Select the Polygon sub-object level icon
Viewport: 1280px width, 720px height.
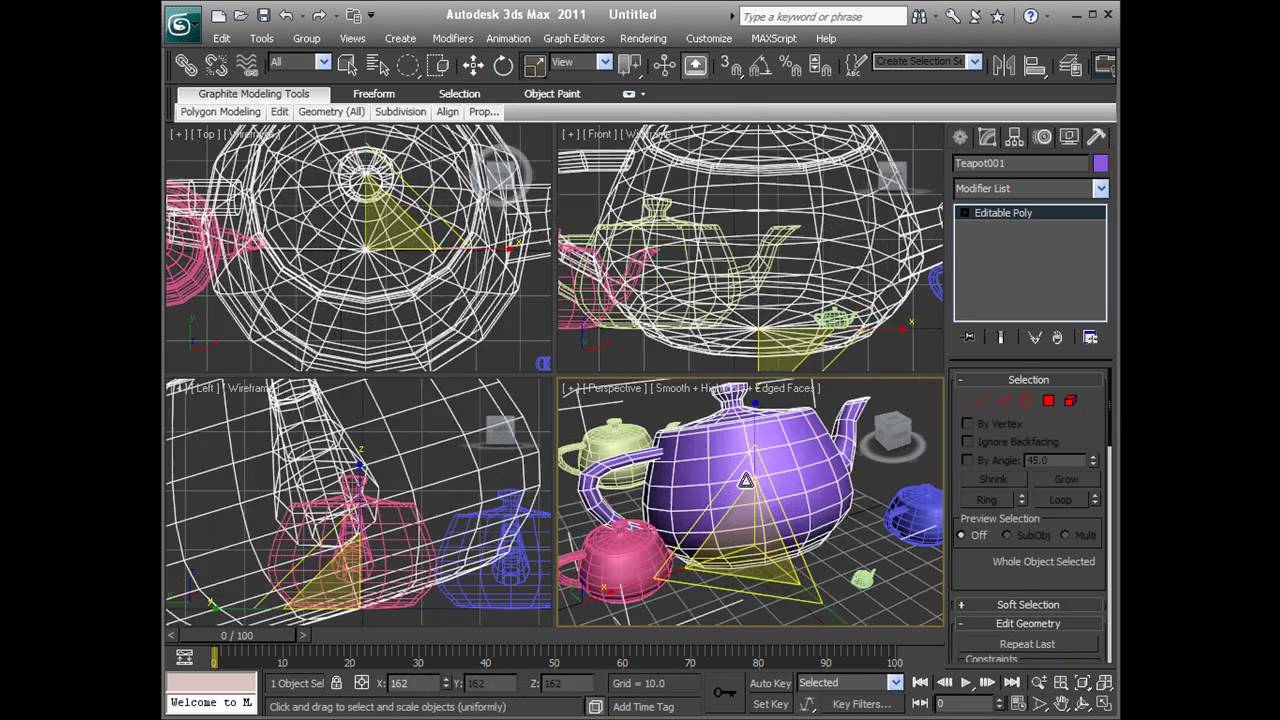[1048, 401]
